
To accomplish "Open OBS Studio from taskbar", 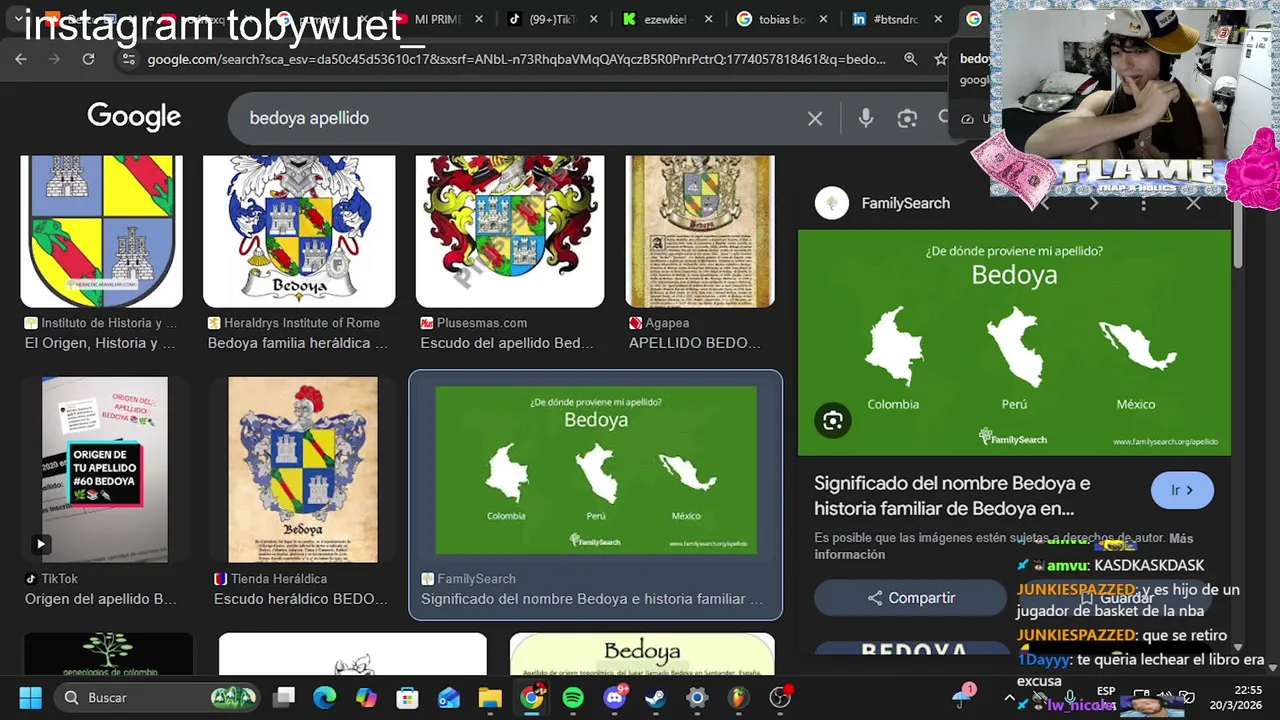I will (x=780, y=697).
